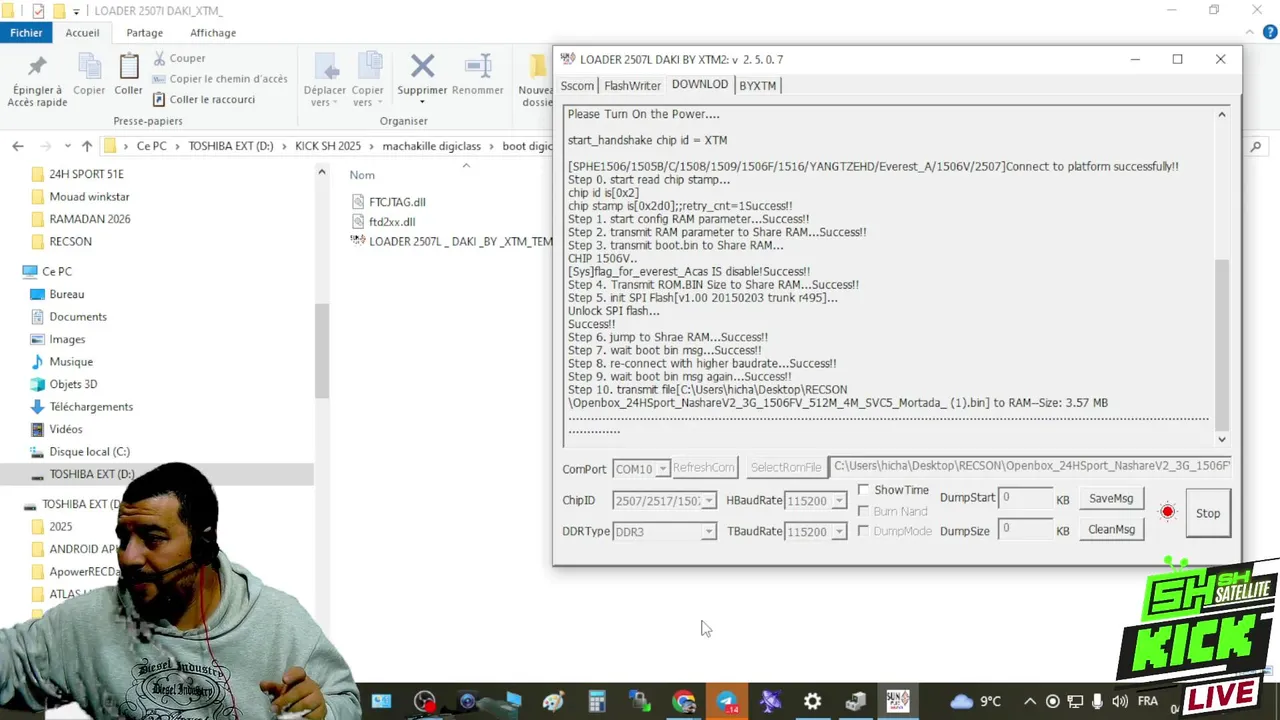The image size is (1280, 720).
Task: Switch to the Affichage ribbon tab
Action: [x=213, y=32]
